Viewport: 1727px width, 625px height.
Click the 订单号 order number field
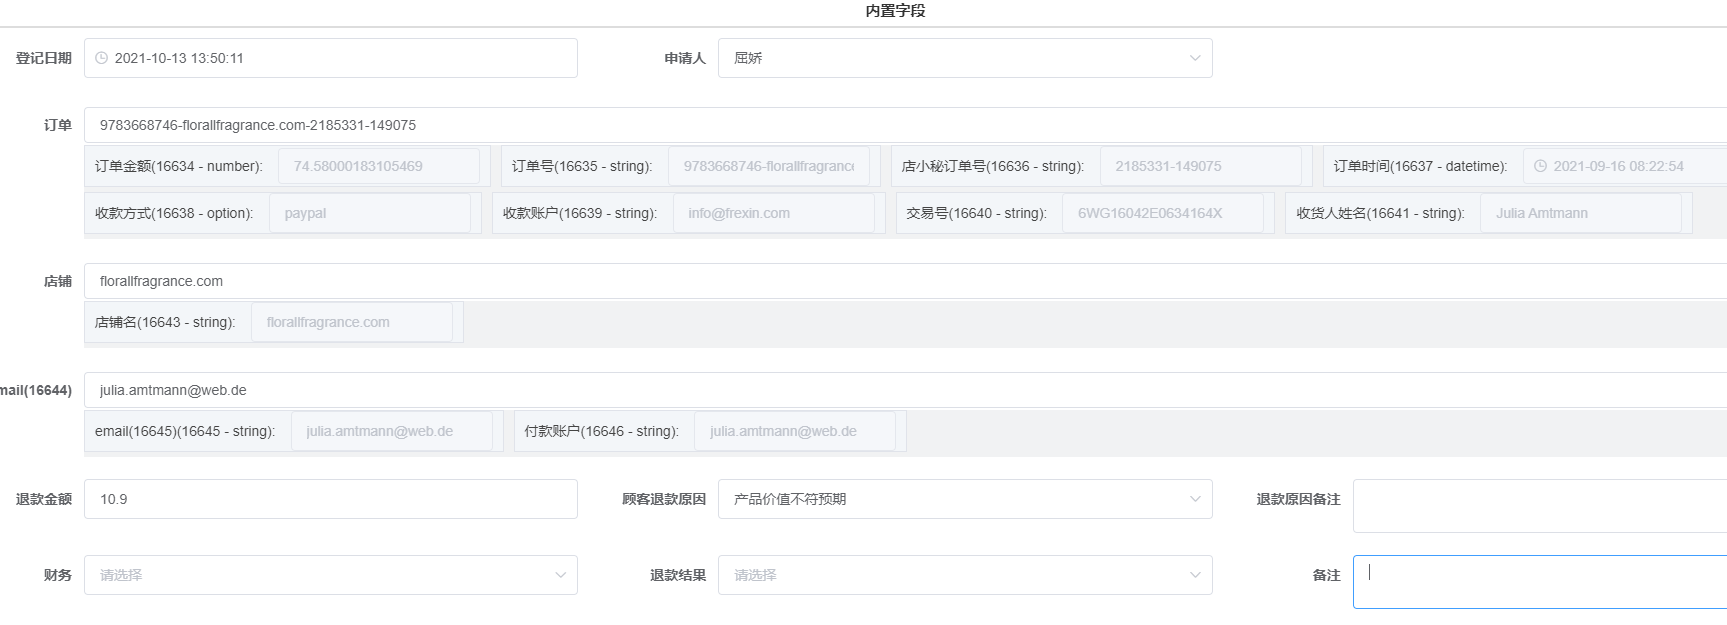point(768,166)
